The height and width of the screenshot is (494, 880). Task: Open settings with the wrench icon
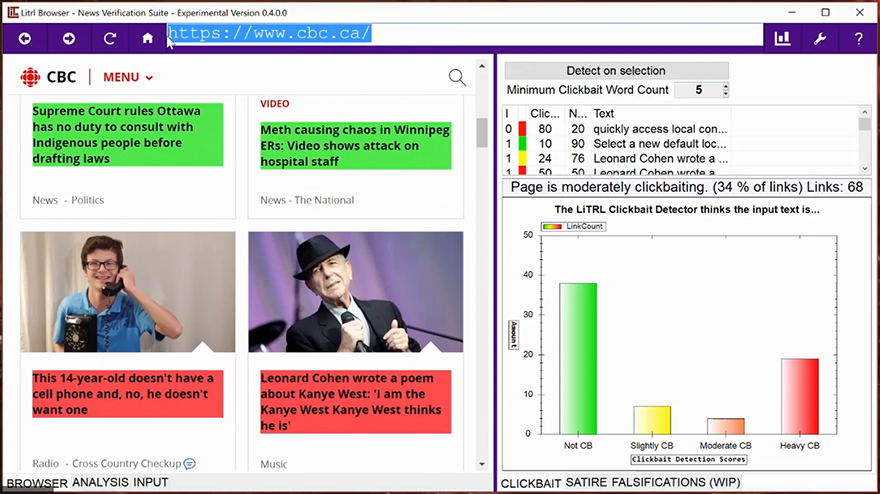(820, 38)
